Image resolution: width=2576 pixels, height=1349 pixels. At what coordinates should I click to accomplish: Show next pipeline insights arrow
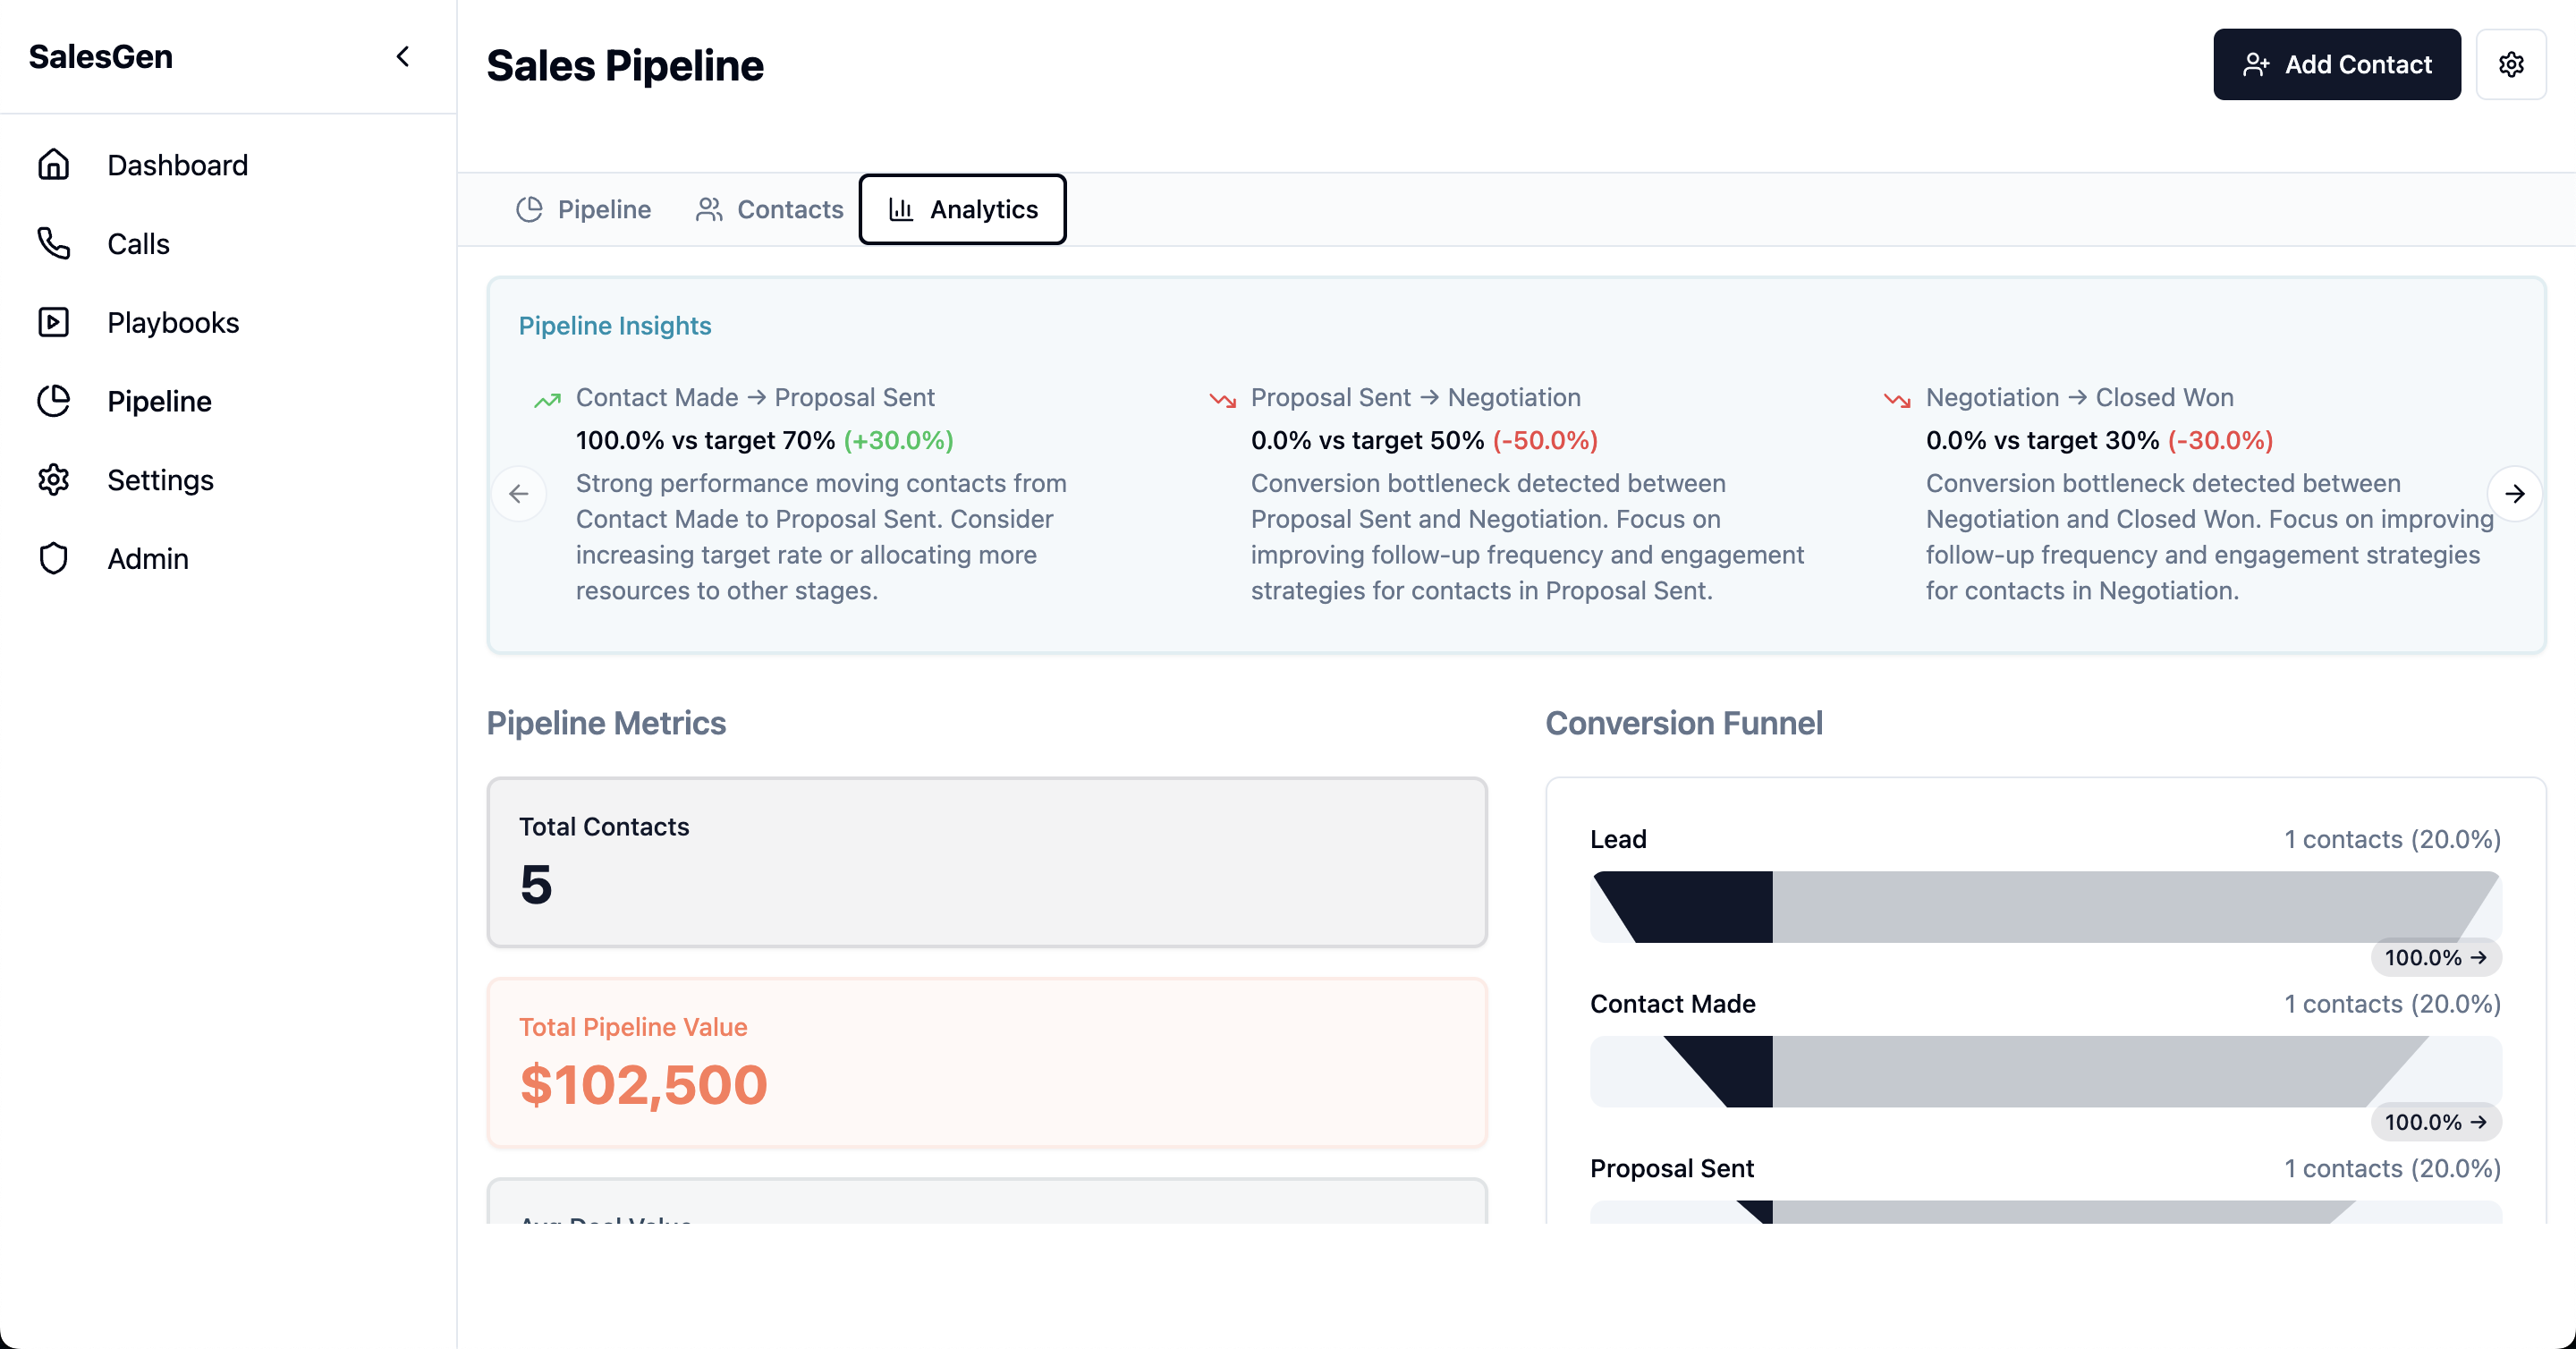point(2514,494)
